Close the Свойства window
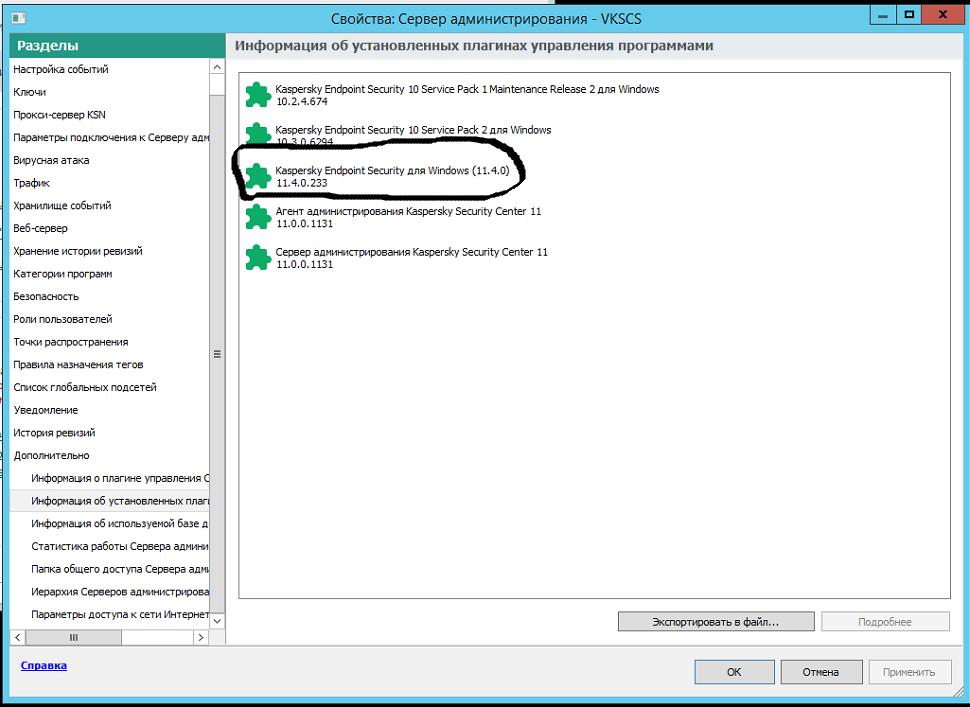This screenshot has height=707, width=970. pyautogui.click(x=943, y=15)
